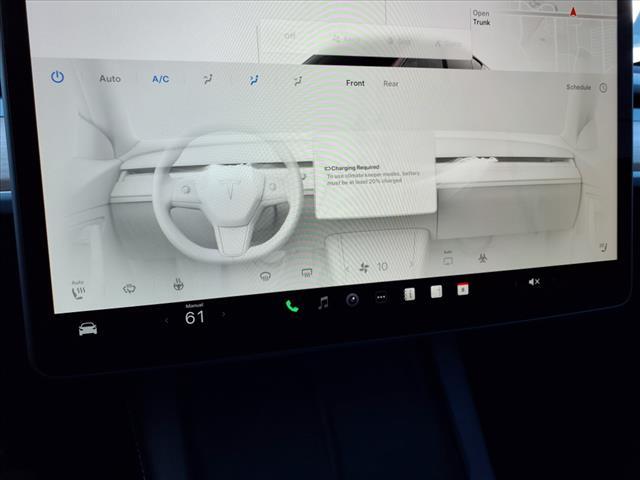The width and height of the screenshot is (640, 480).
Task: Open the all apps three-dot launcher
Action: [x=381, y=297]
